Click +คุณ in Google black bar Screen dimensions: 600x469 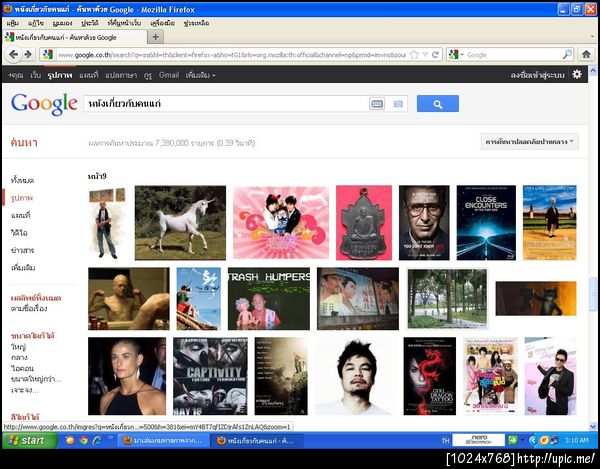(15, 75)
